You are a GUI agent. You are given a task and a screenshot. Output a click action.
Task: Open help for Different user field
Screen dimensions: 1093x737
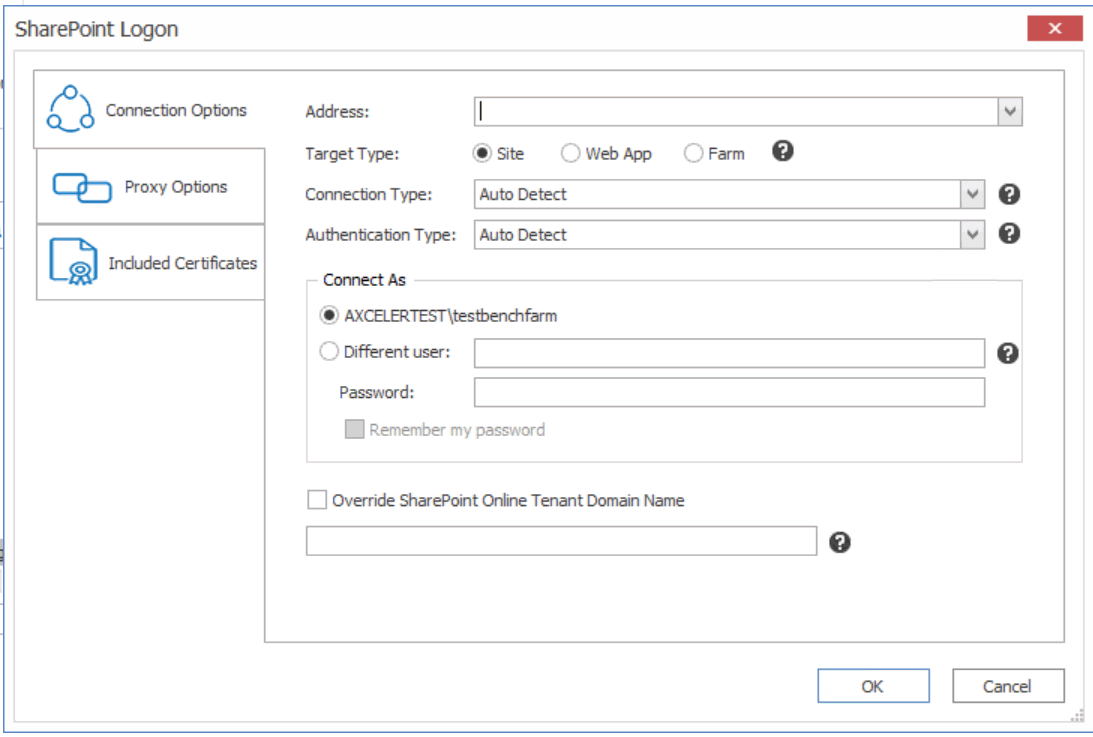pos(1009,351)
